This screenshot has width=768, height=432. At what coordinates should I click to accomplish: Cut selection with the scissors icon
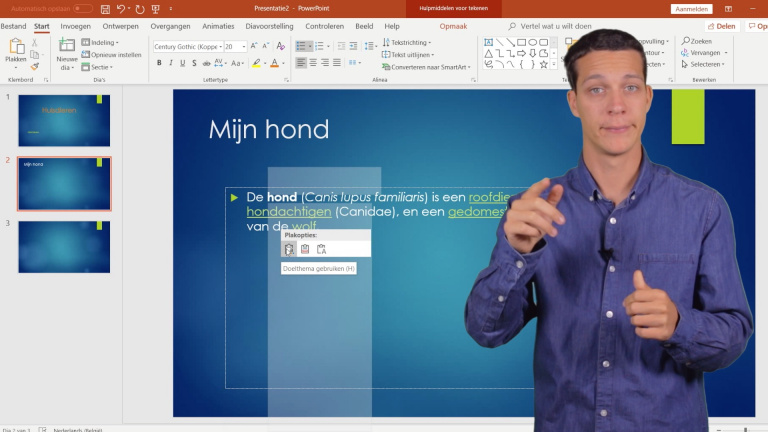[34, 43]
